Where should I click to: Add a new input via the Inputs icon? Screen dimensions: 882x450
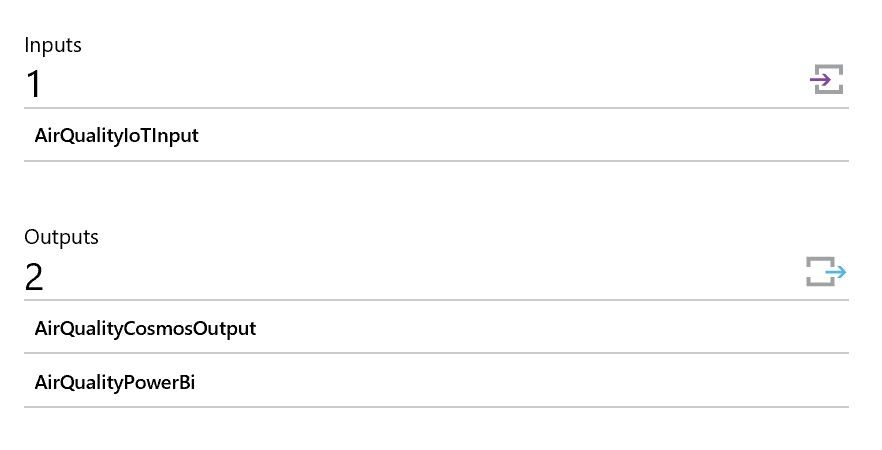tap(827, 79)
